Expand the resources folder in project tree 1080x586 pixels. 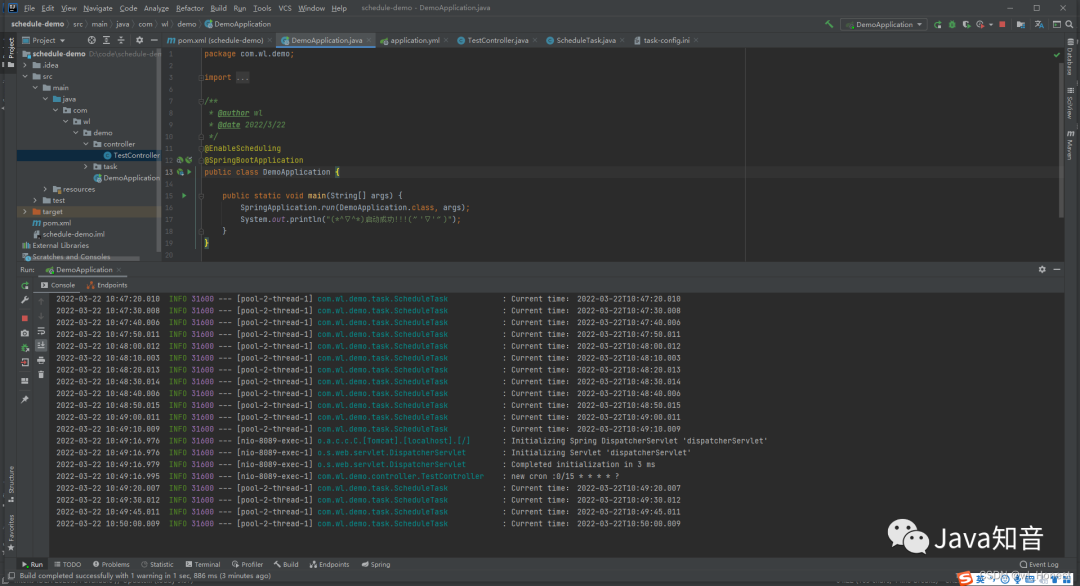click(x=46, y=189)
